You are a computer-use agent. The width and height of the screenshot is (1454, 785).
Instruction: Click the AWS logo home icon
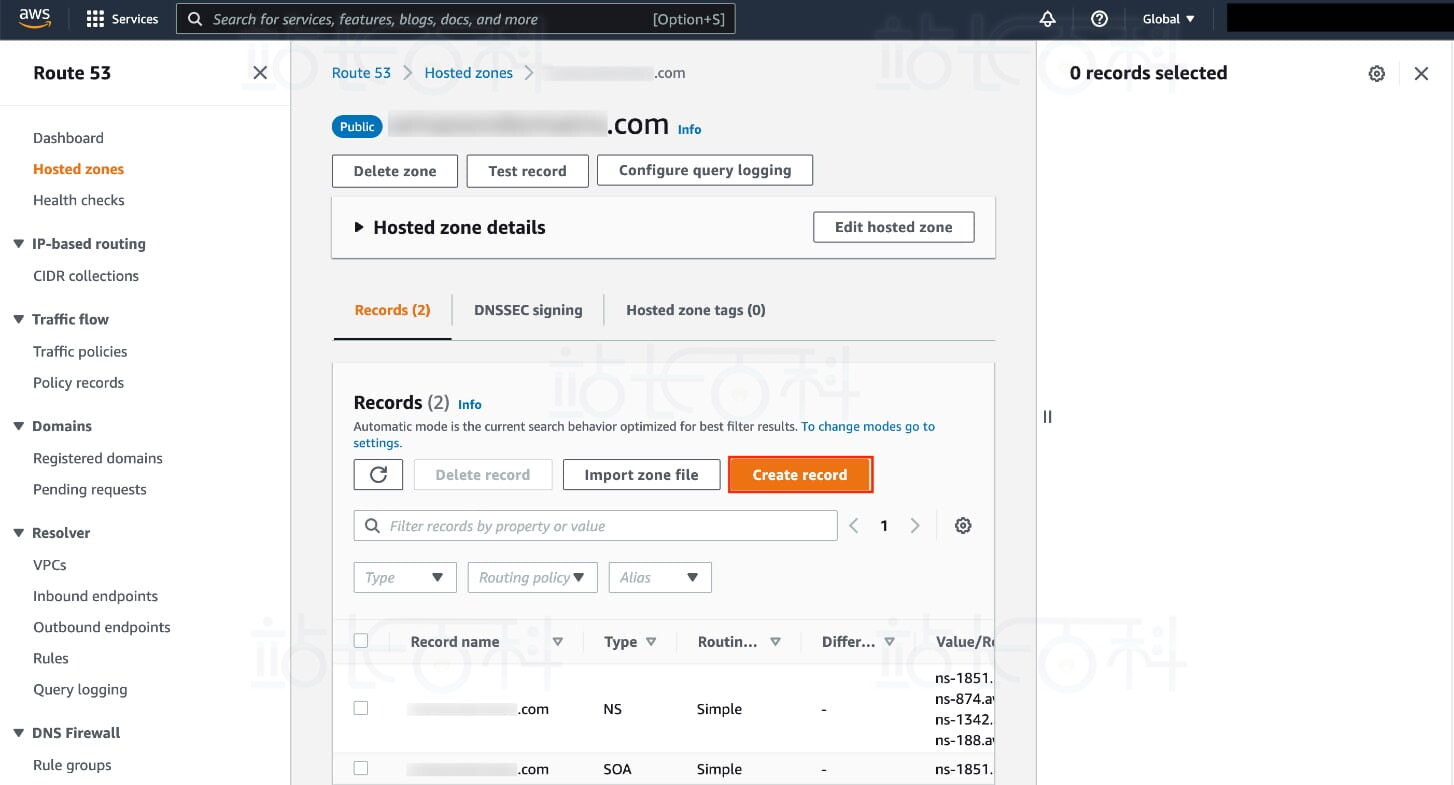click(x=35, y=19)
